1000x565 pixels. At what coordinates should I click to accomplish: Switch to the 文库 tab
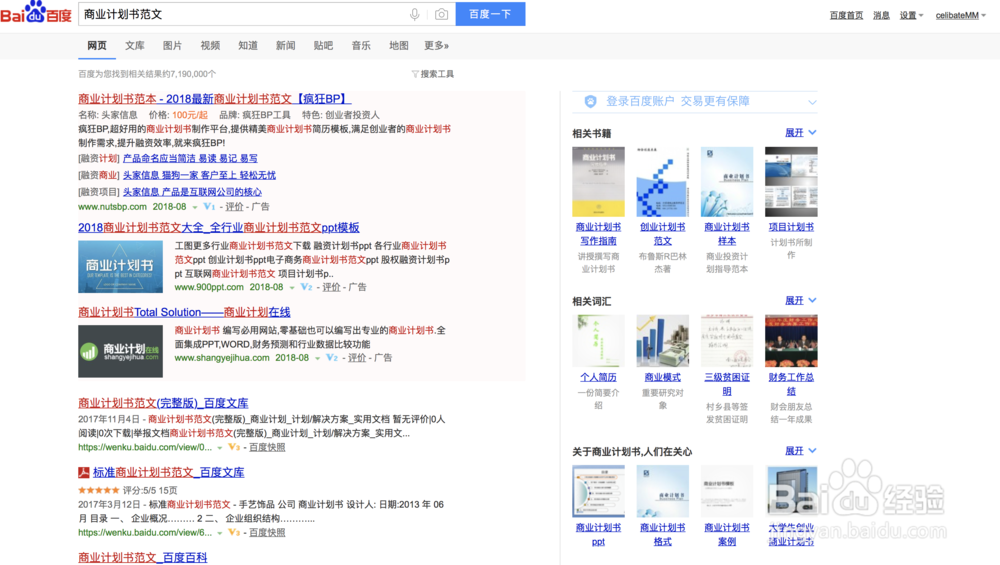135,46
